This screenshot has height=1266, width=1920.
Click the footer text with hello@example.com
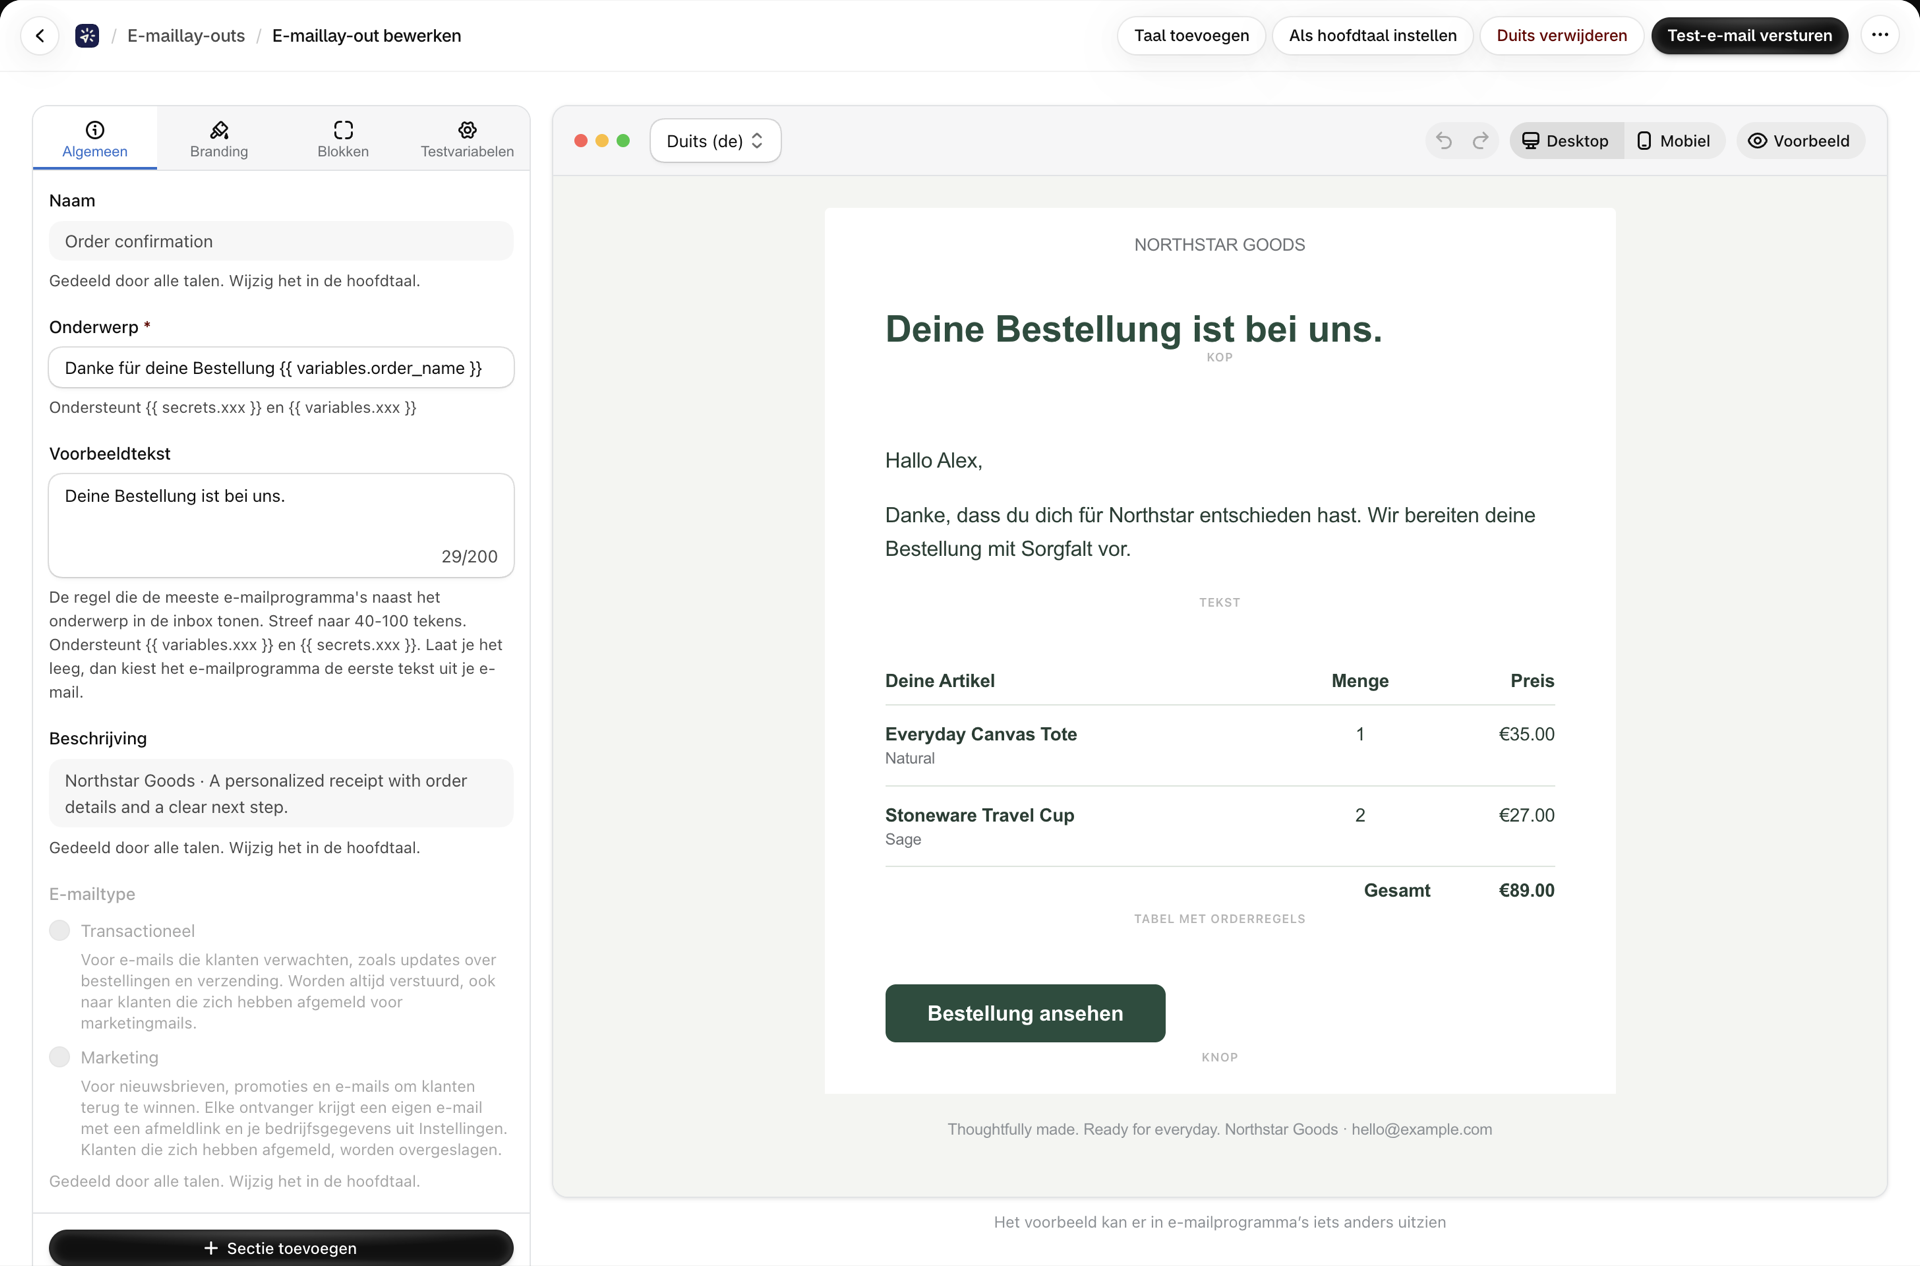pos(1219,1129)
